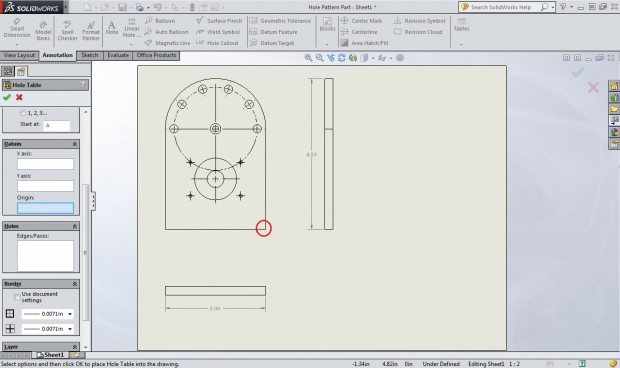This screenshot has width=620, height=368.
Task: Click the Area Hatch/Fill tool
Action: pos(364,43)
